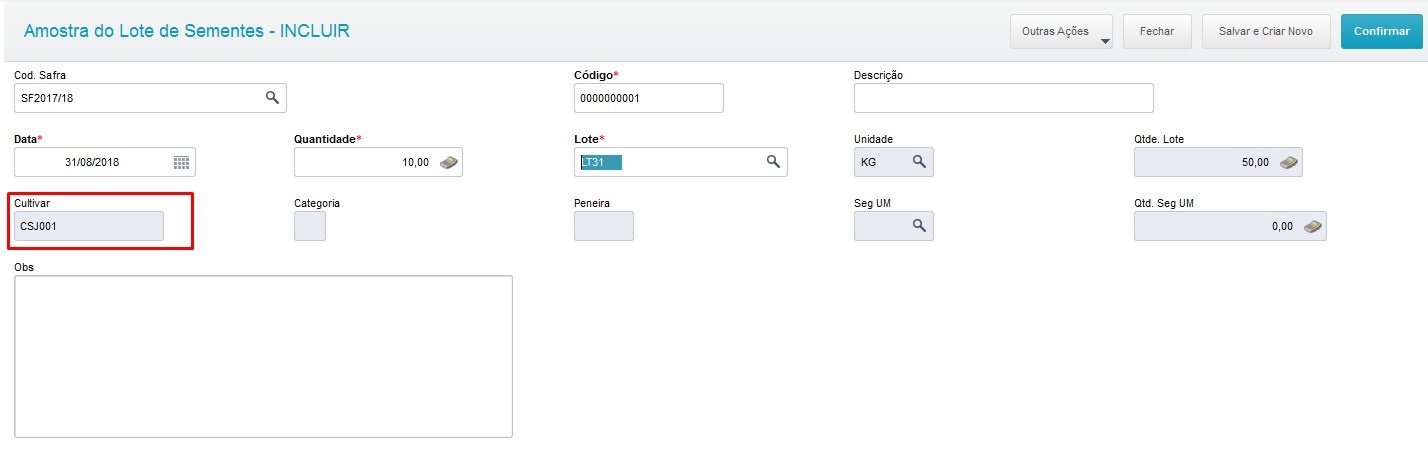Click Salvar e Criar Novo button
The image size is (1428, 464).
(x=1265, y=31)
